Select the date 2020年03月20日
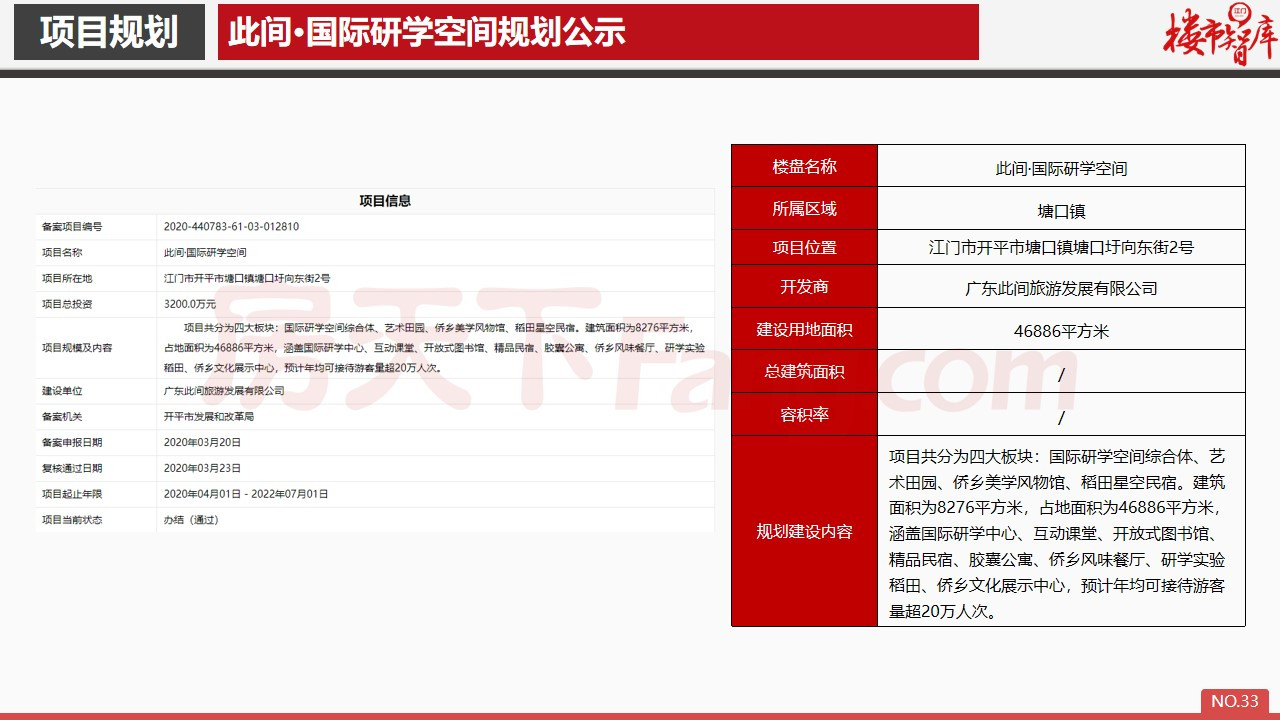Image resolution: width=1280 pixels, height=720 pixels. tap(202, 442)
